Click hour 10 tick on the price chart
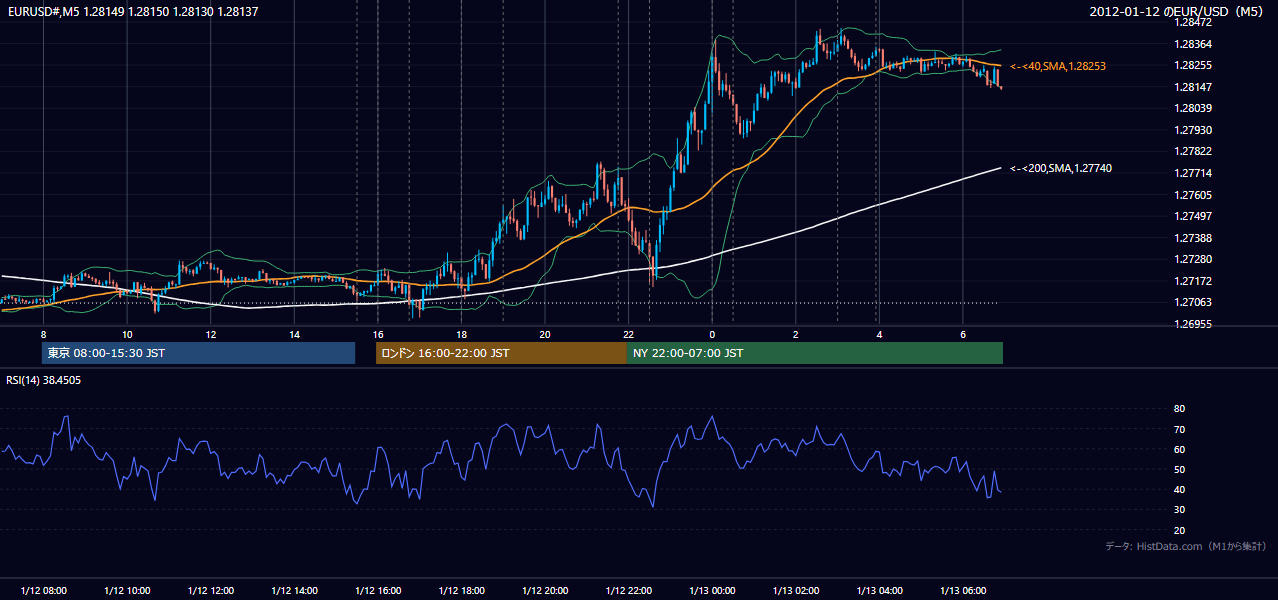This screenshot has width=1278, height=600. click(x=127, y=334)
